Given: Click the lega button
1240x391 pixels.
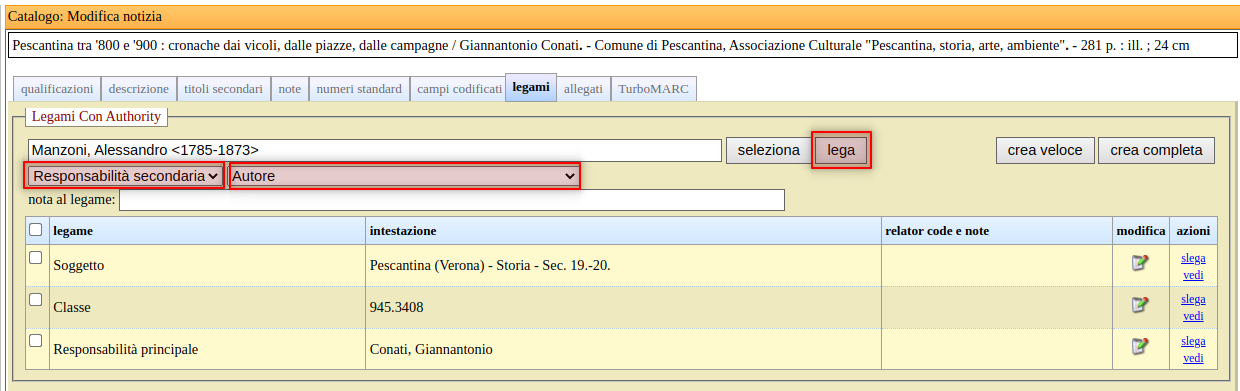Looking at the screenshot, I should tap(841, 150).
